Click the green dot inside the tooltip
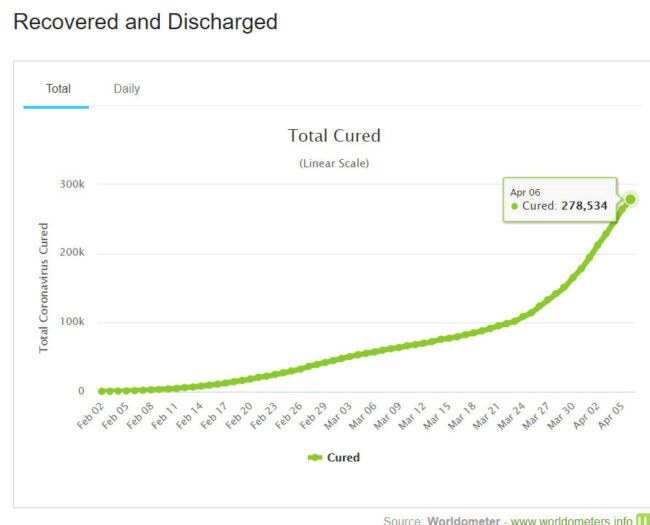 click(515, 206)
